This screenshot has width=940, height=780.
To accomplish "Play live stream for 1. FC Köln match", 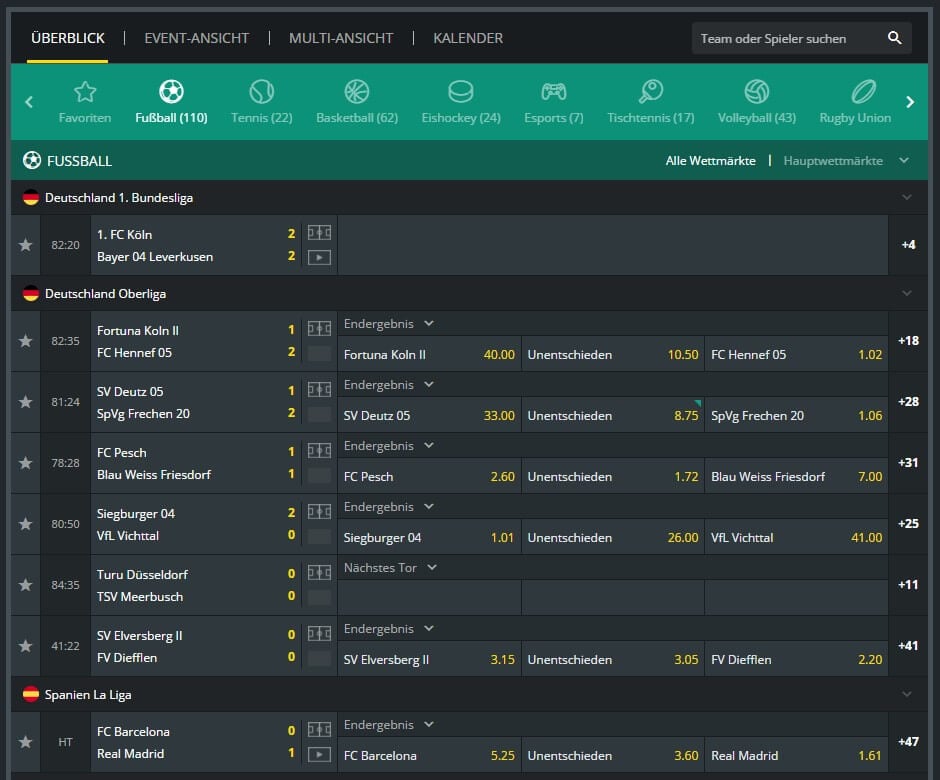I will pyautogui.click(x=319, y=257).
